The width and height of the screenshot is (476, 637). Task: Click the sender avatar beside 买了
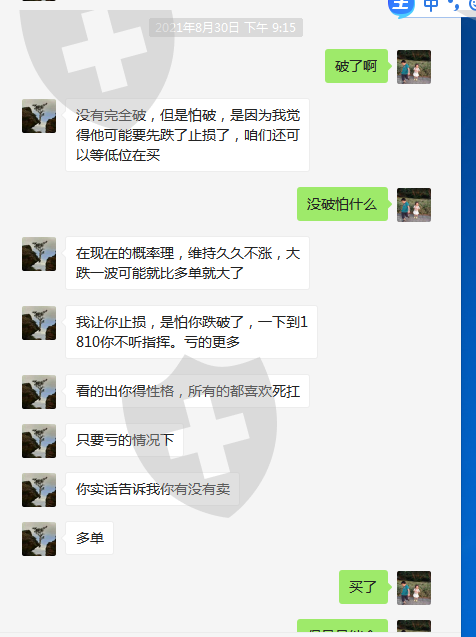(413, 588)
